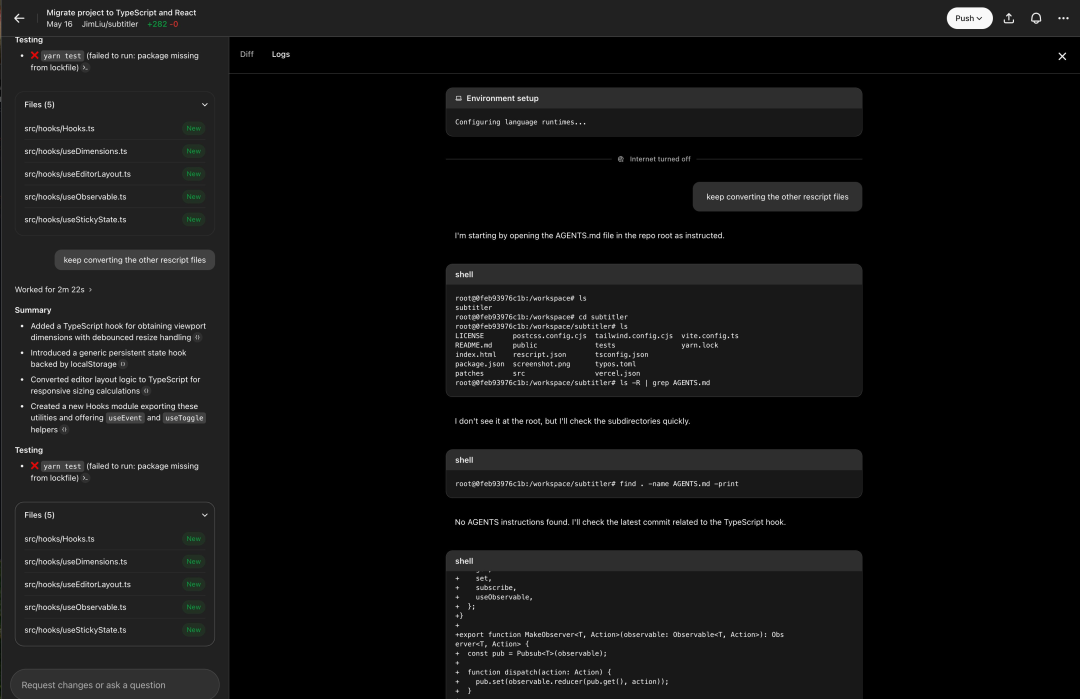Click sidebar message 'keep converting the other rescript files'

tap(135, 260)
